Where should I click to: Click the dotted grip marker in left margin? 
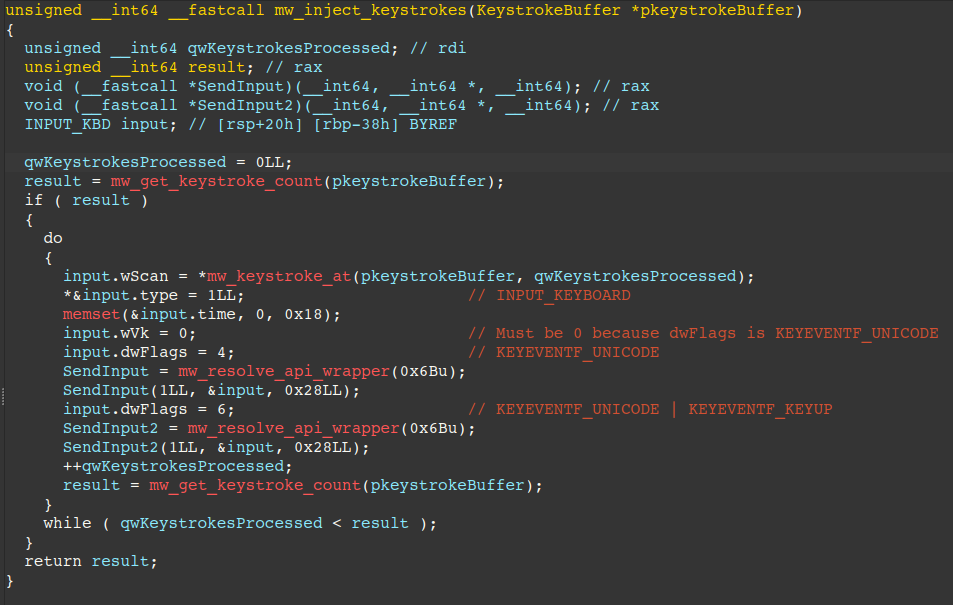(x=4, y=397)
